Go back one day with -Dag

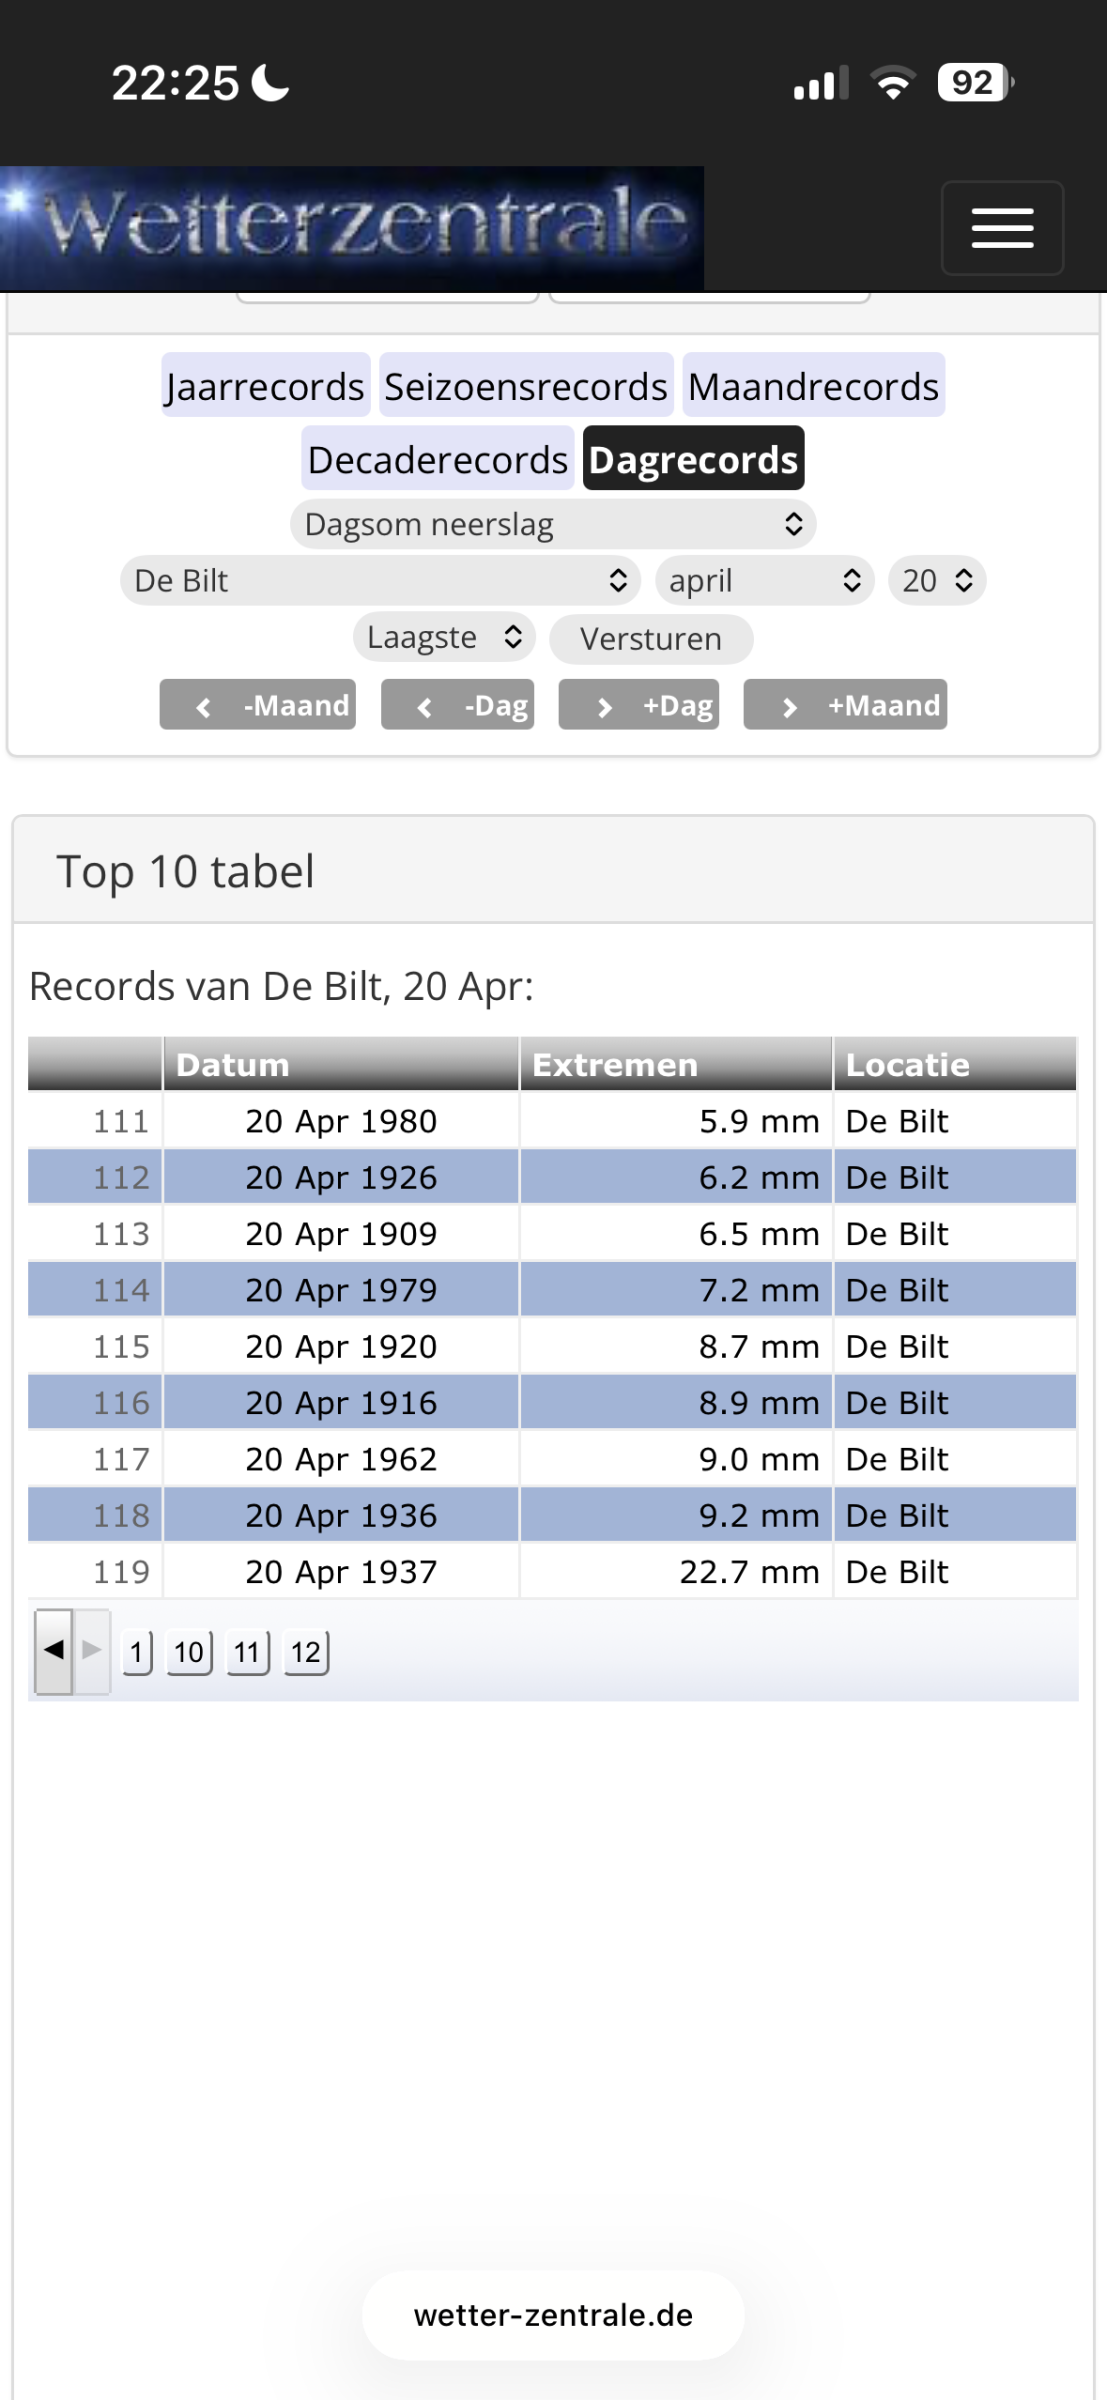[x=457, y=705]
